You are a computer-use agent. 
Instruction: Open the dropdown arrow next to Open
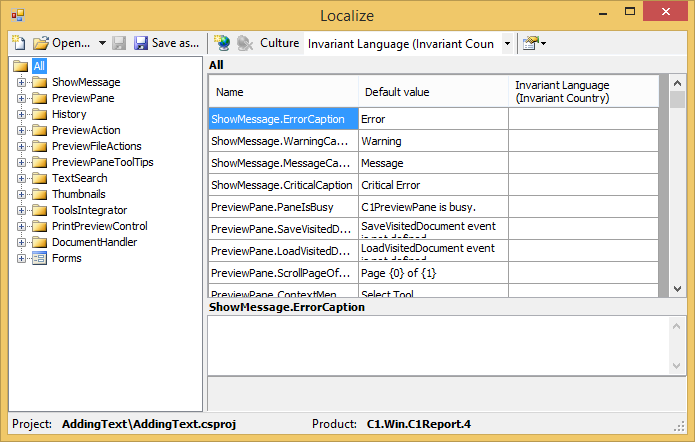102,43
